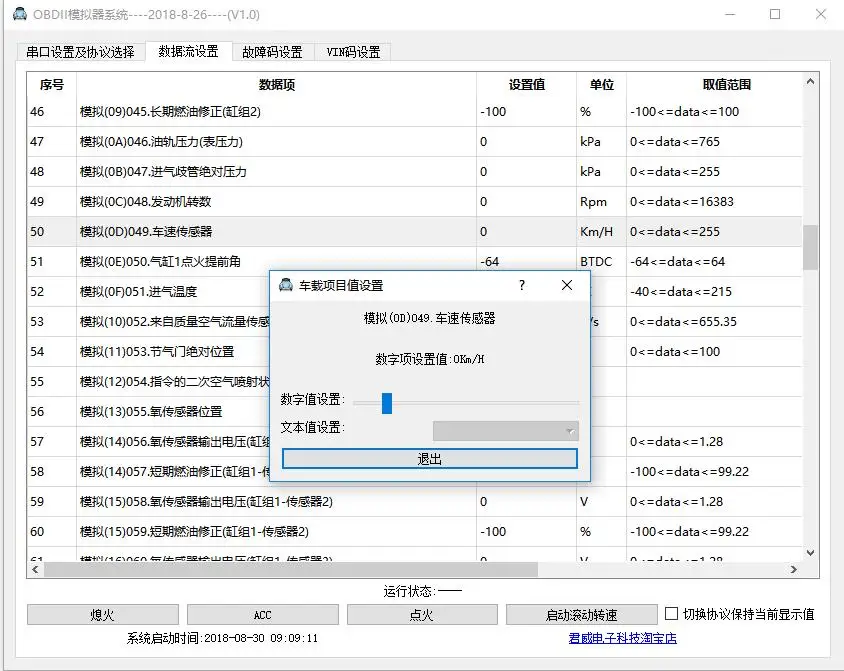Open the VIN码设置 tab
The height and width of the screenshot is (671, 844).
[x=353, y=52]
